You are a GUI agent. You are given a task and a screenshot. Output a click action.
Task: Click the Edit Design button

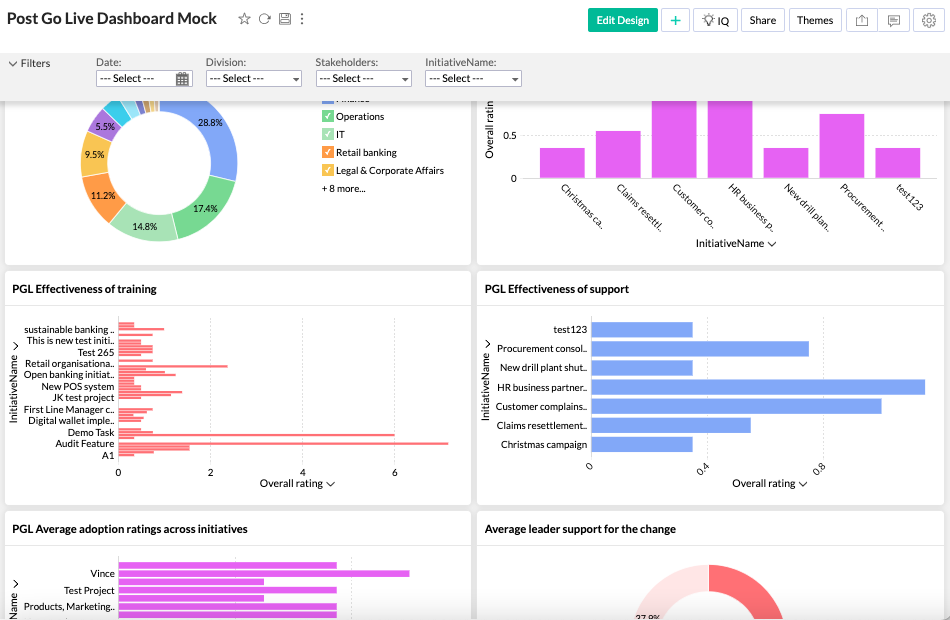[622, 20]
